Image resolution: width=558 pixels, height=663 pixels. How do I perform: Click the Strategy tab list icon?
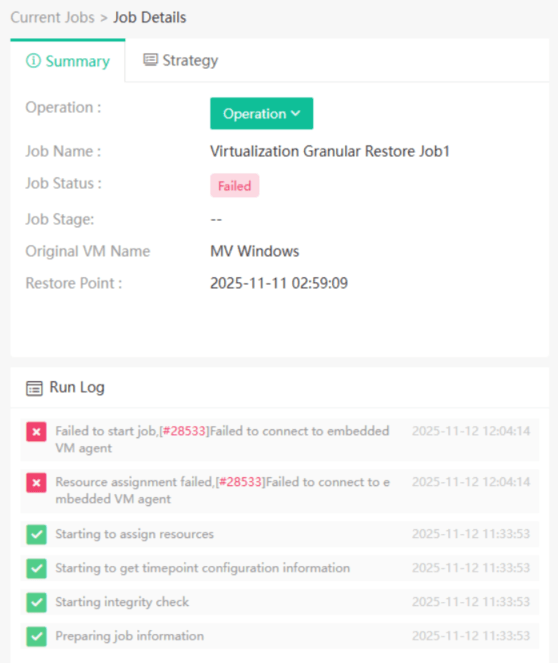[x=150, y=60]
